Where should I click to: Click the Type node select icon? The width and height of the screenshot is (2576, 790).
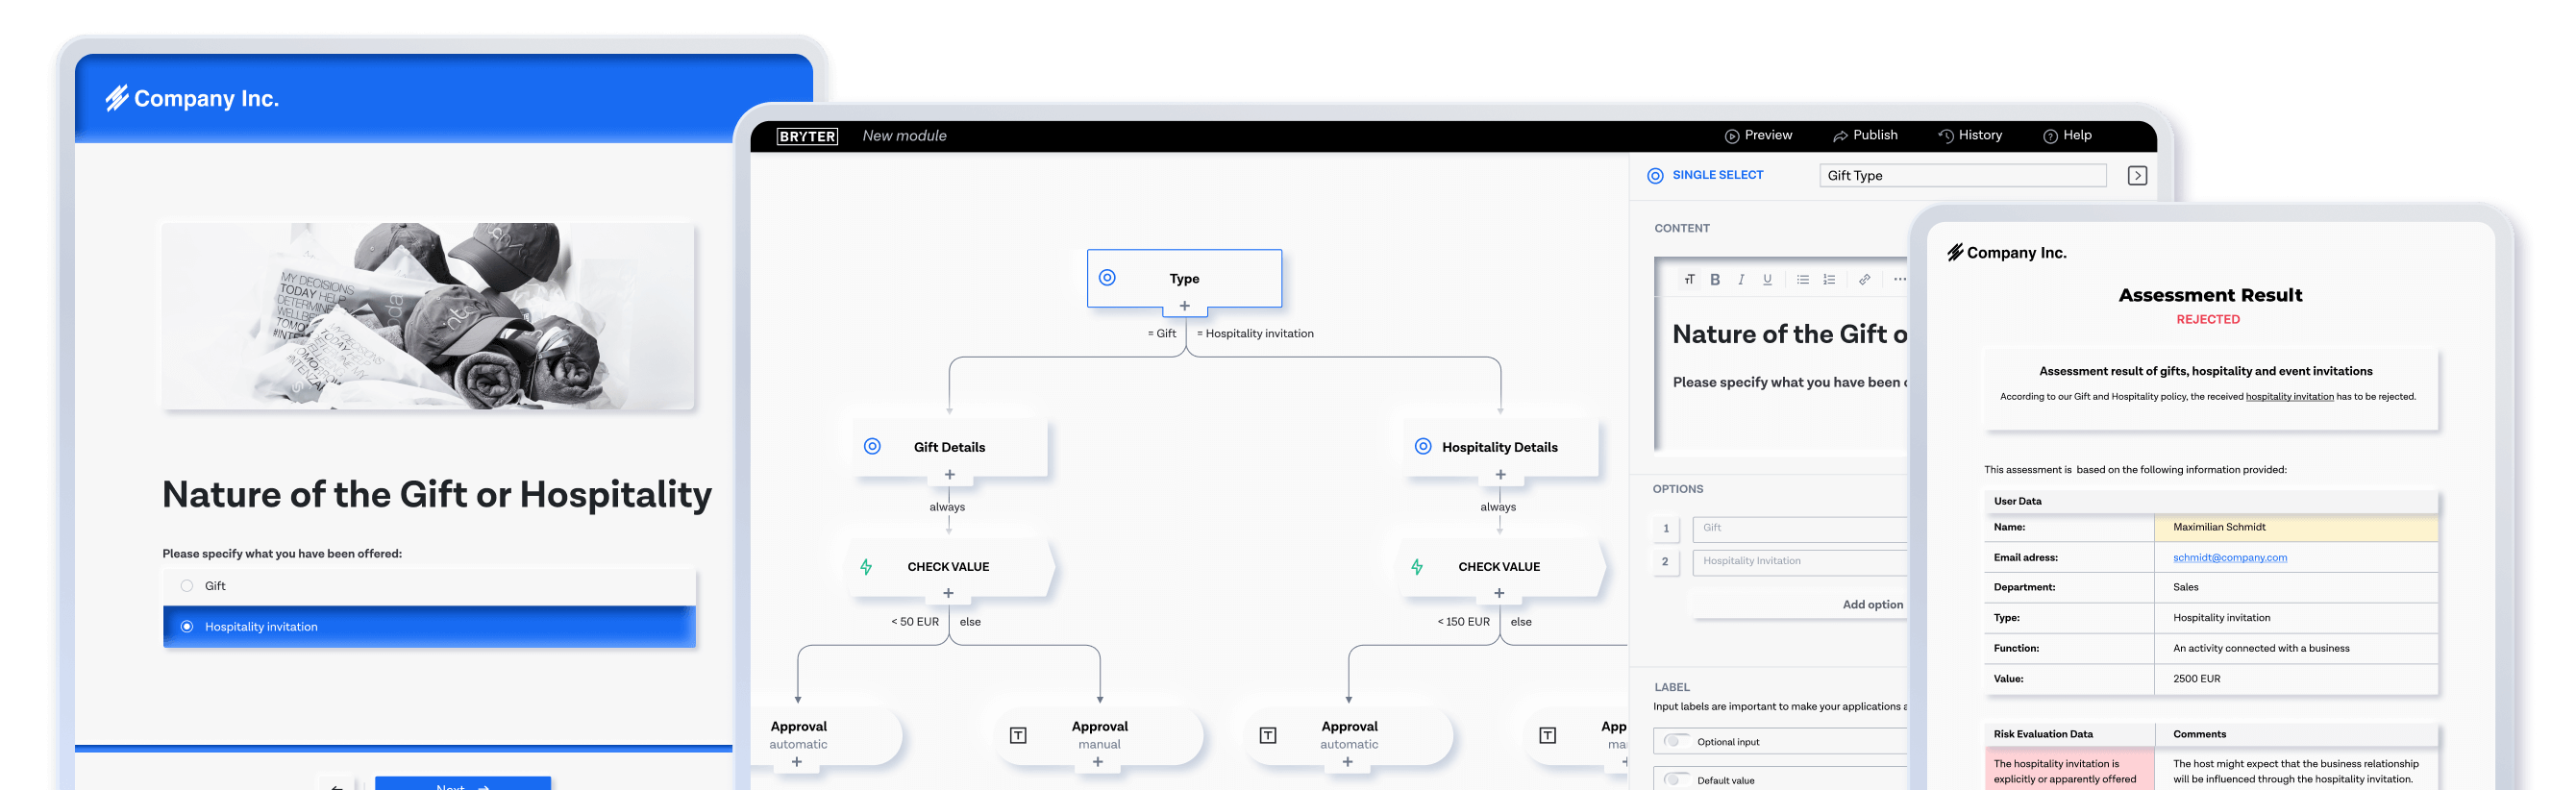click(x=1107, y=278)
